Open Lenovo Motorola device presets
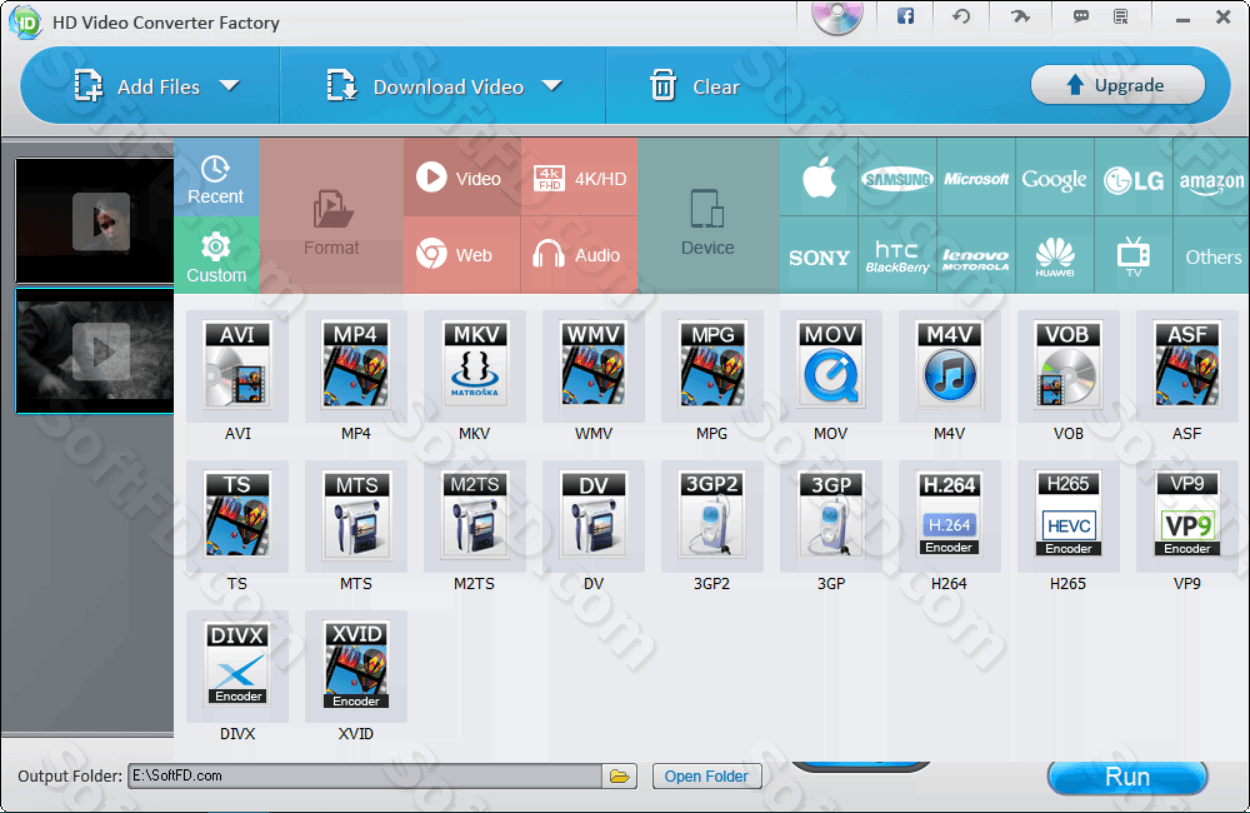The image size is (1250, 813). tap(976, 256)
